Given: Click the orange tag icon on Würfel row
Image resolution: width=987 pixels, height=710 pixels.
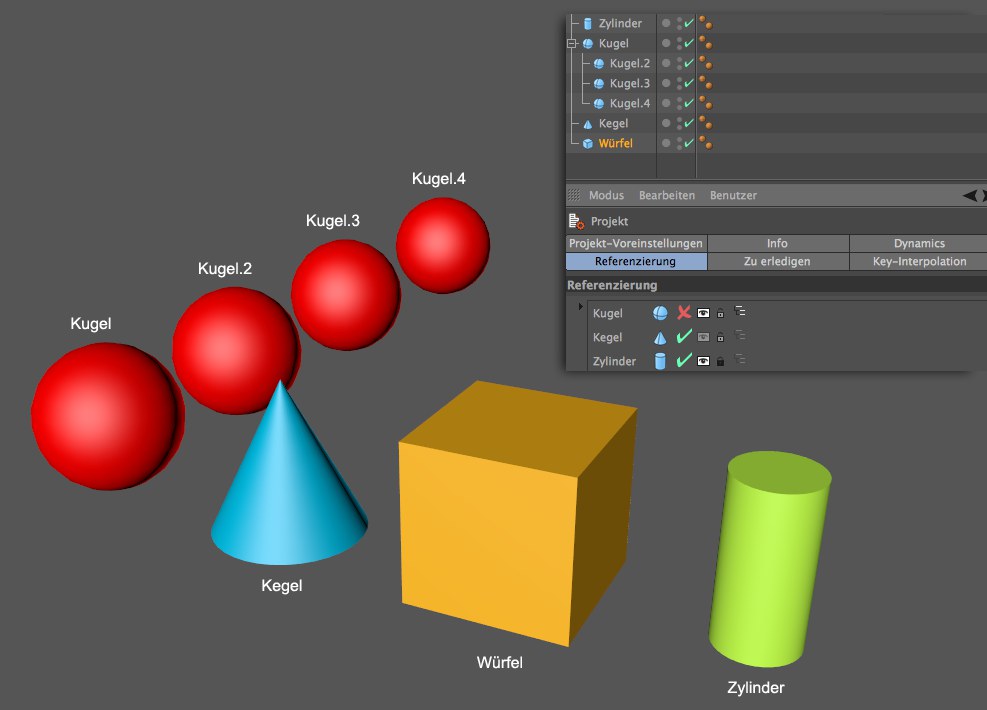Looking at the screenshot, I should 705,144.
